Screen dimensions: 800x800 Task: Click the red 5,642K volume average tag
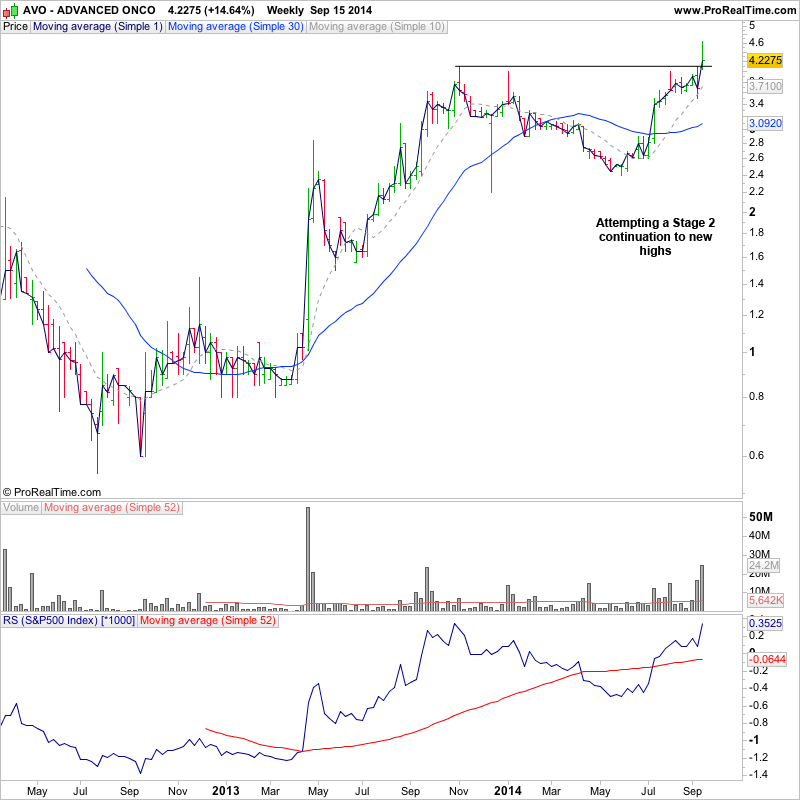(765, 601)
